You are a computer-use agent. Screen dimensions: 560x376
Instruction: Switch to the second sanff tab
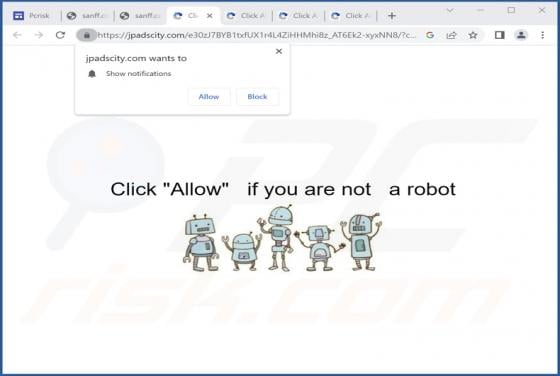pos(140,16)
